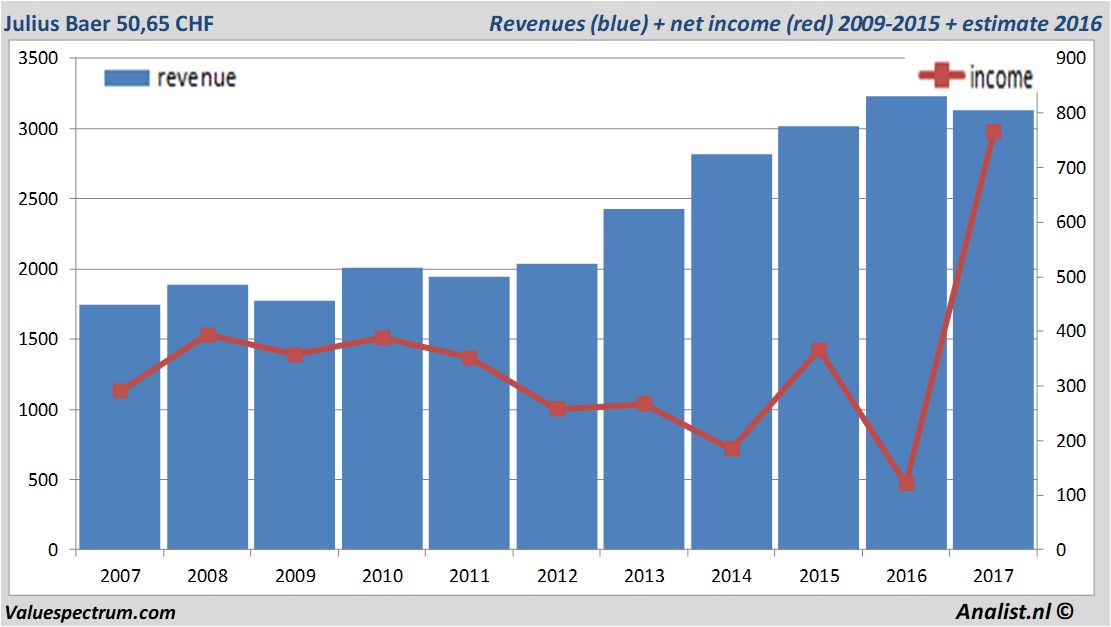Viewport: 1111px width, 627px height.
Task: Click the 'revenue' legend label
Action: (x=196, y=78)
